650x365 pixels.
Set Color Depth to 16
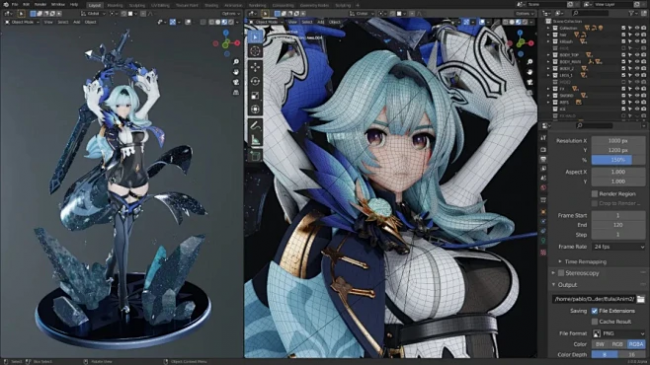tap(632, 355)
